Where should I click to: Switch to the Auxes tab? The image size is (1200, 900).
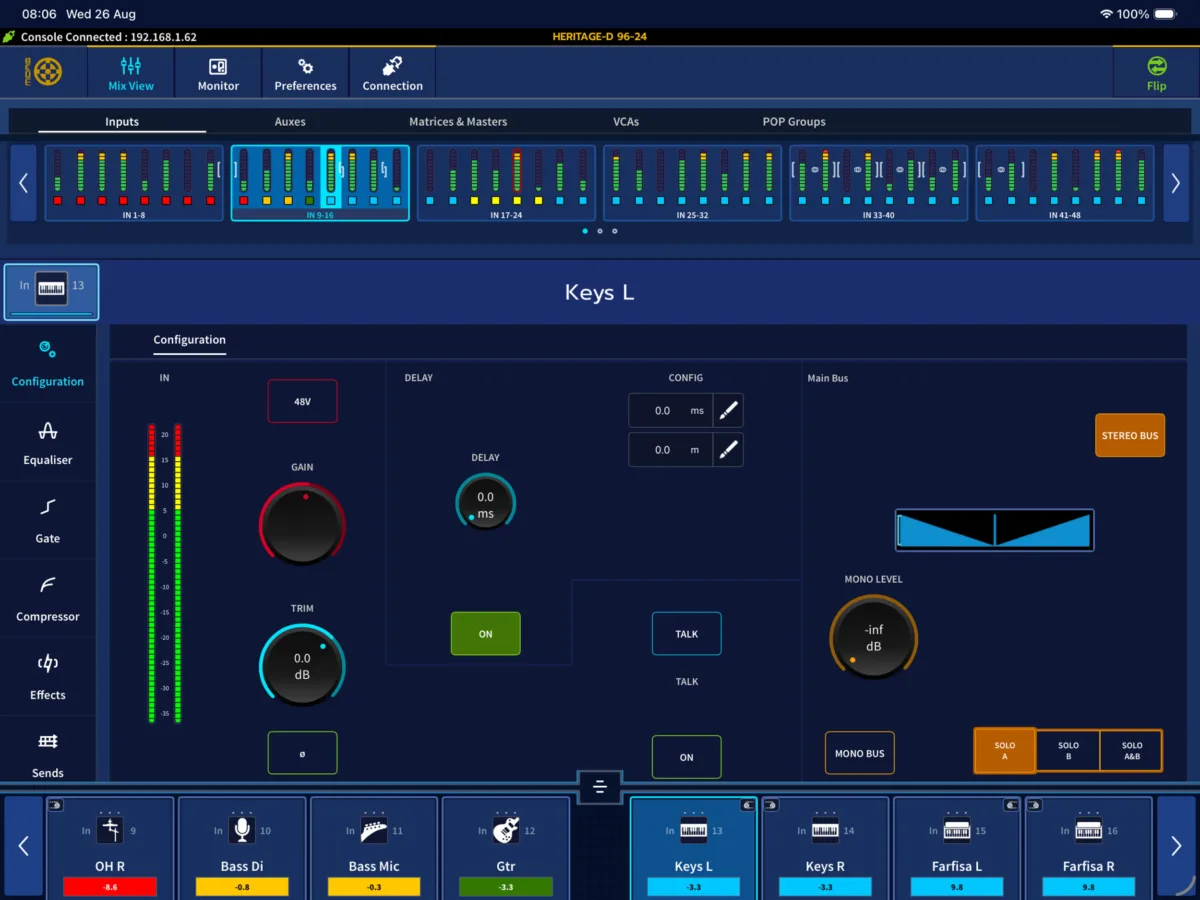tap(290, 121)
